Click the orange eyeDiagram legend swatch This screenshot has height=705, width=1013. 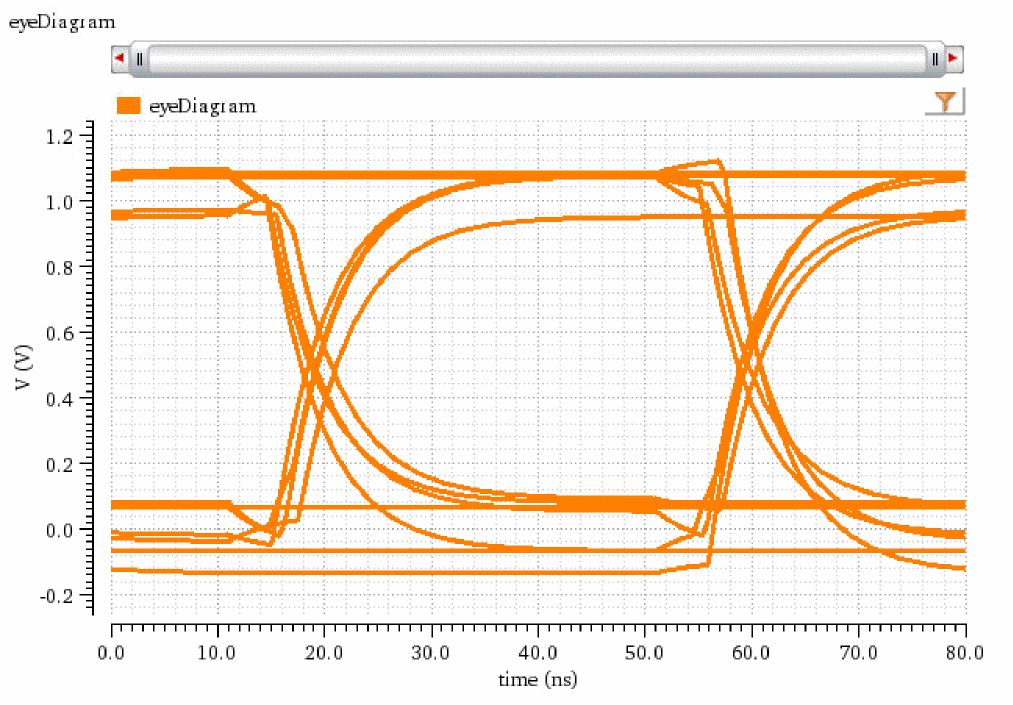click(x=128, y=105)
